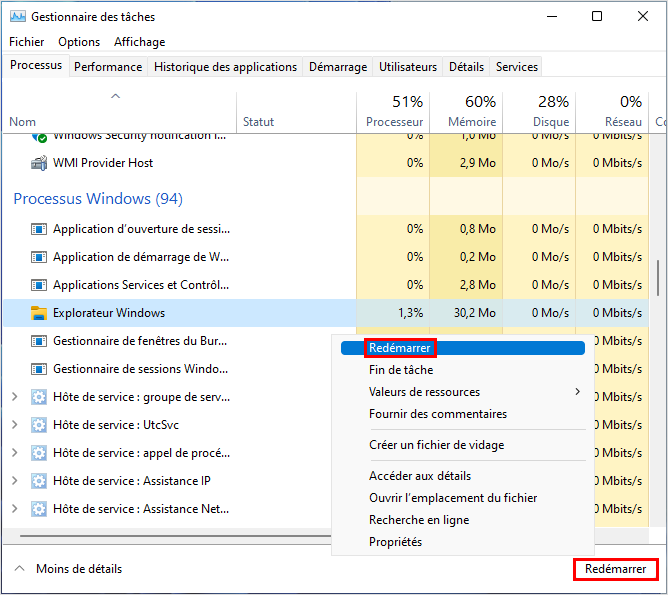Image resolution: width=668 pixels, height=595 pixels.
Task: Click the horizontal scrollbar at the bottom
Action: (x=175, y=536)
